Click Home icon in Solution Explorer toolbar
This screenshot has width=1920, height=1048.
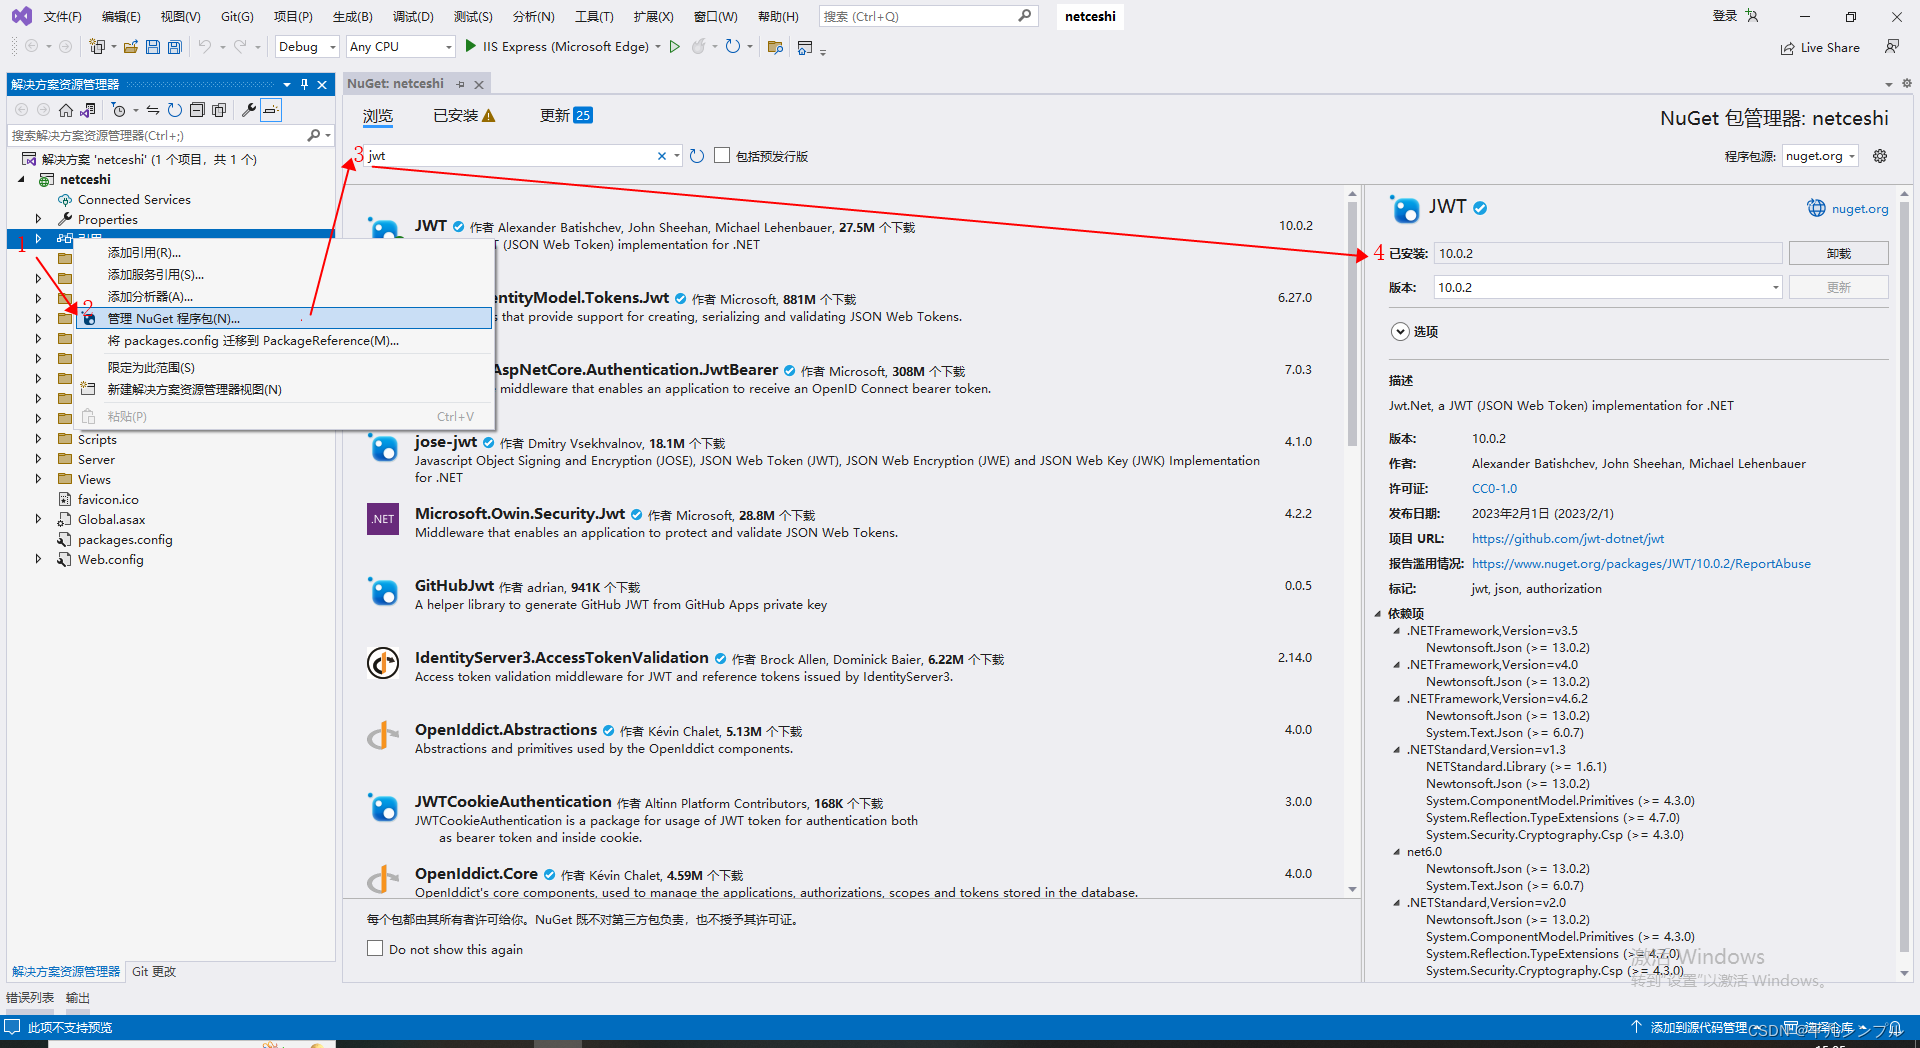click(x=66, y=110)
